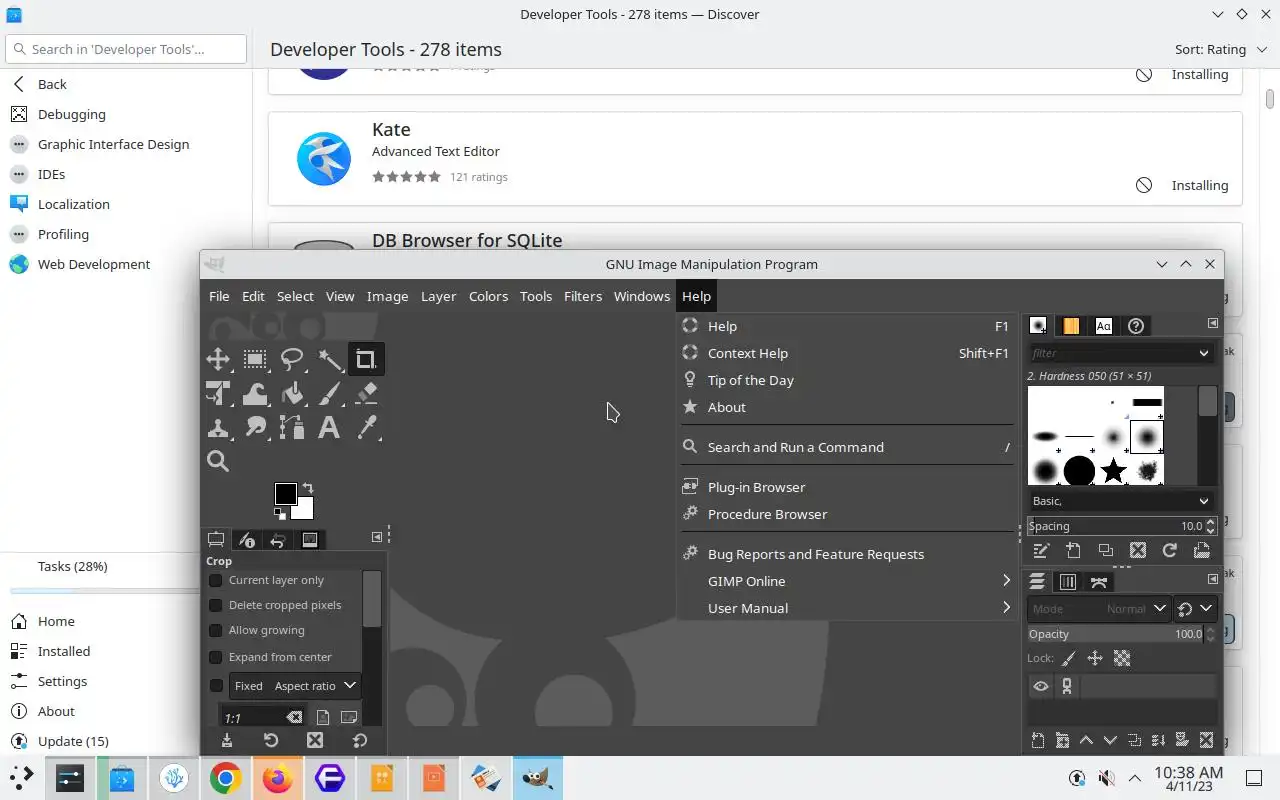Swap foreground and background colors
The image size is (1280, 800).
[x=308, y=488]
